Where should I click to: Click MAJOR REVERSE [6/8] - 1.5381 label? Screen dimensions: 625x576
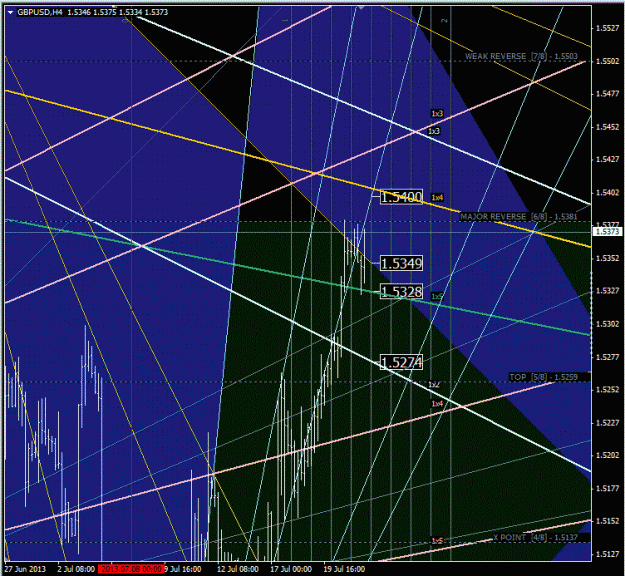click(519, 216)
